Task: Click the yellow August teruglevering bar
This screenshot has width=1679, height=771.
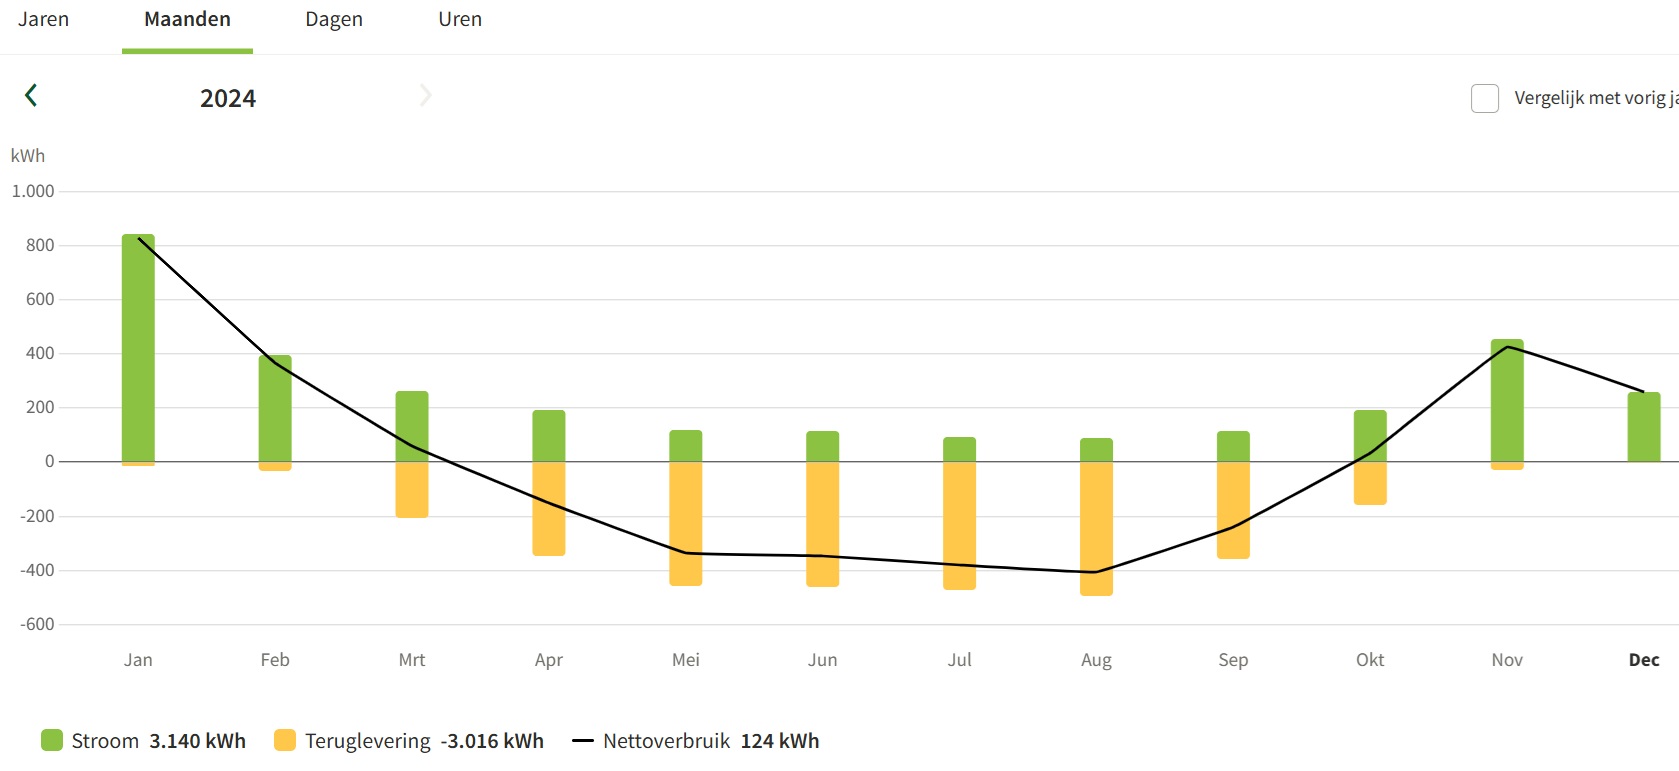Action: tap(1096, 529)
